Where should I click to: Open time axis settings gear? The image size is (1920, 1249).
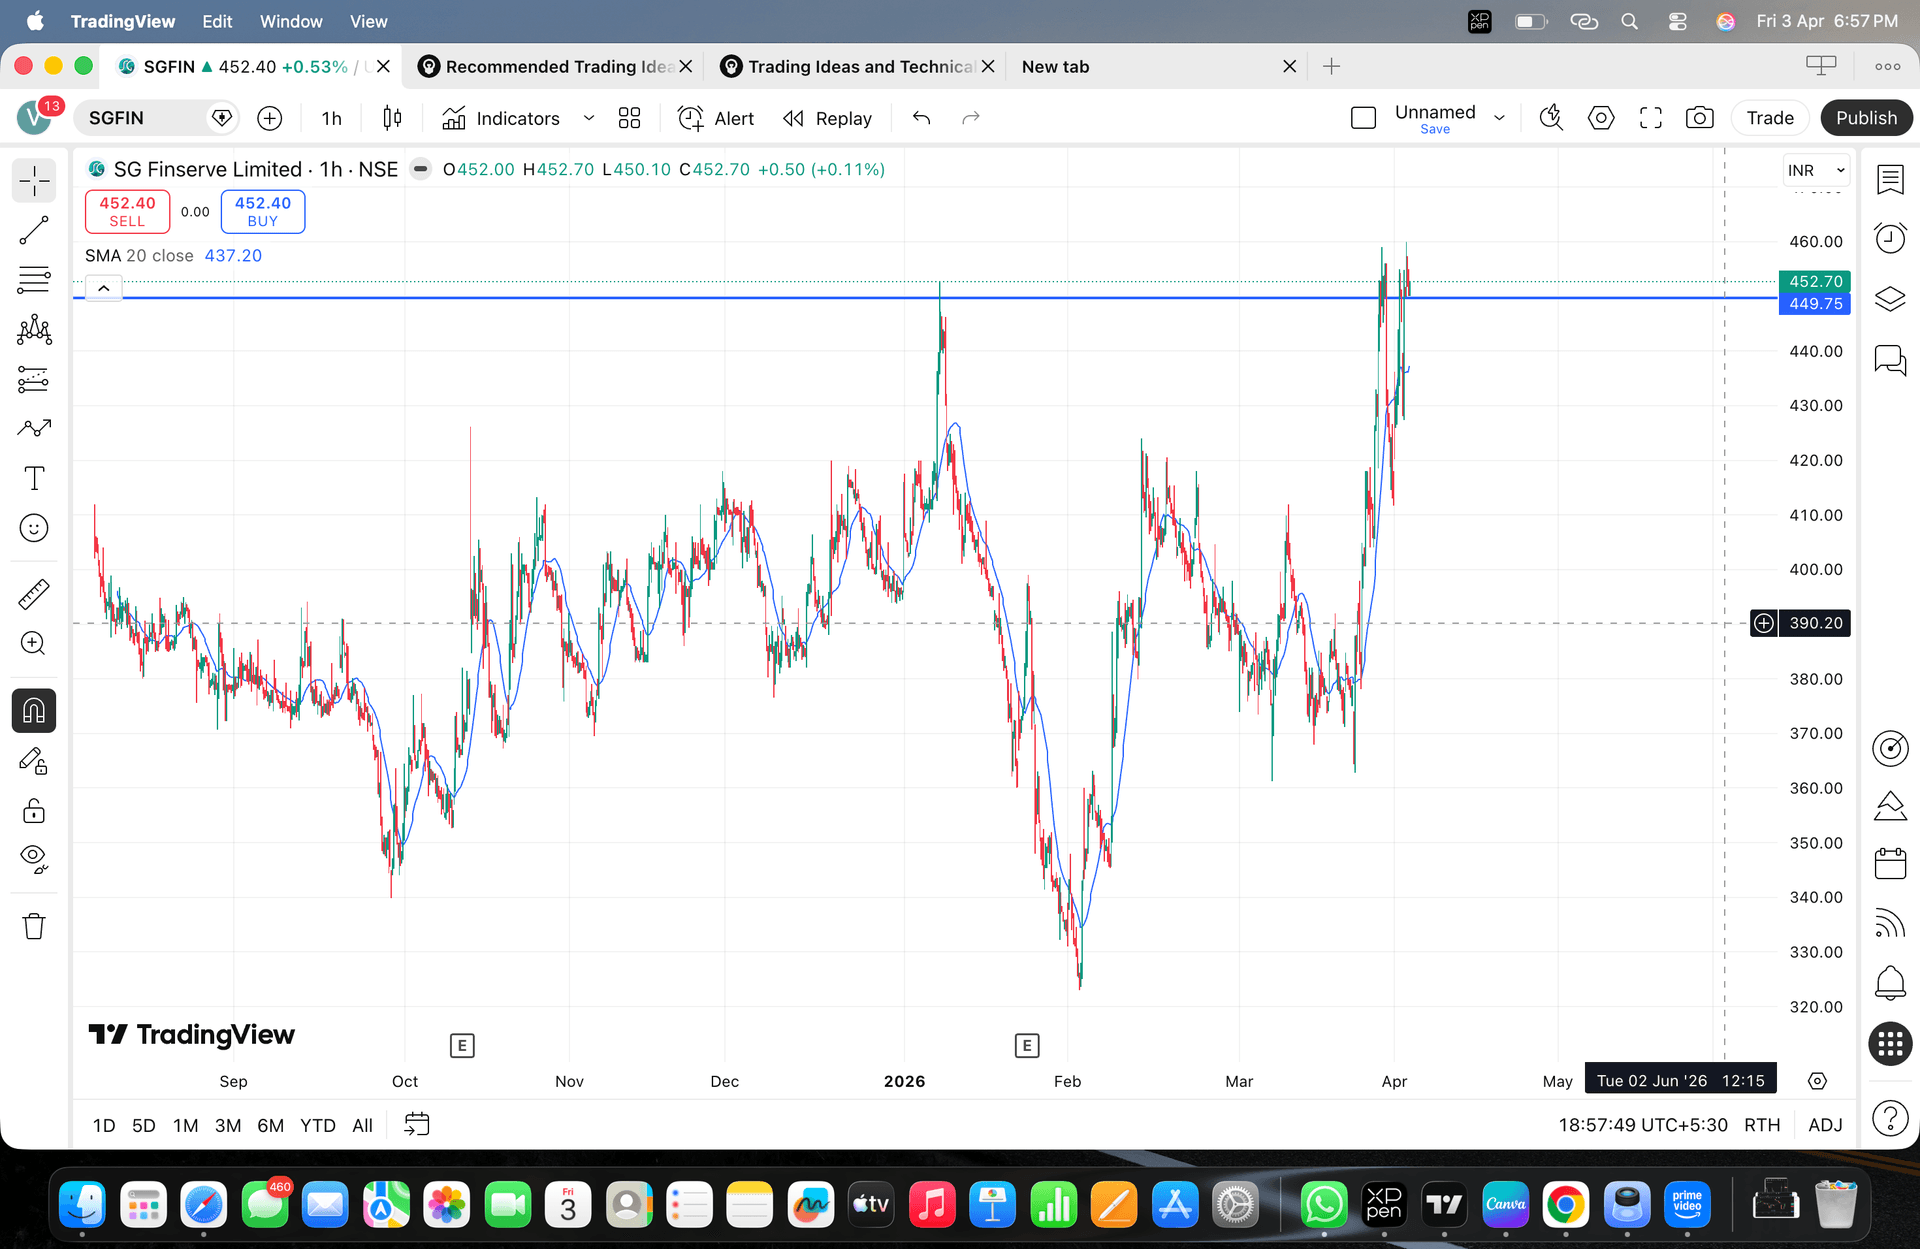pos(1817,1081)
